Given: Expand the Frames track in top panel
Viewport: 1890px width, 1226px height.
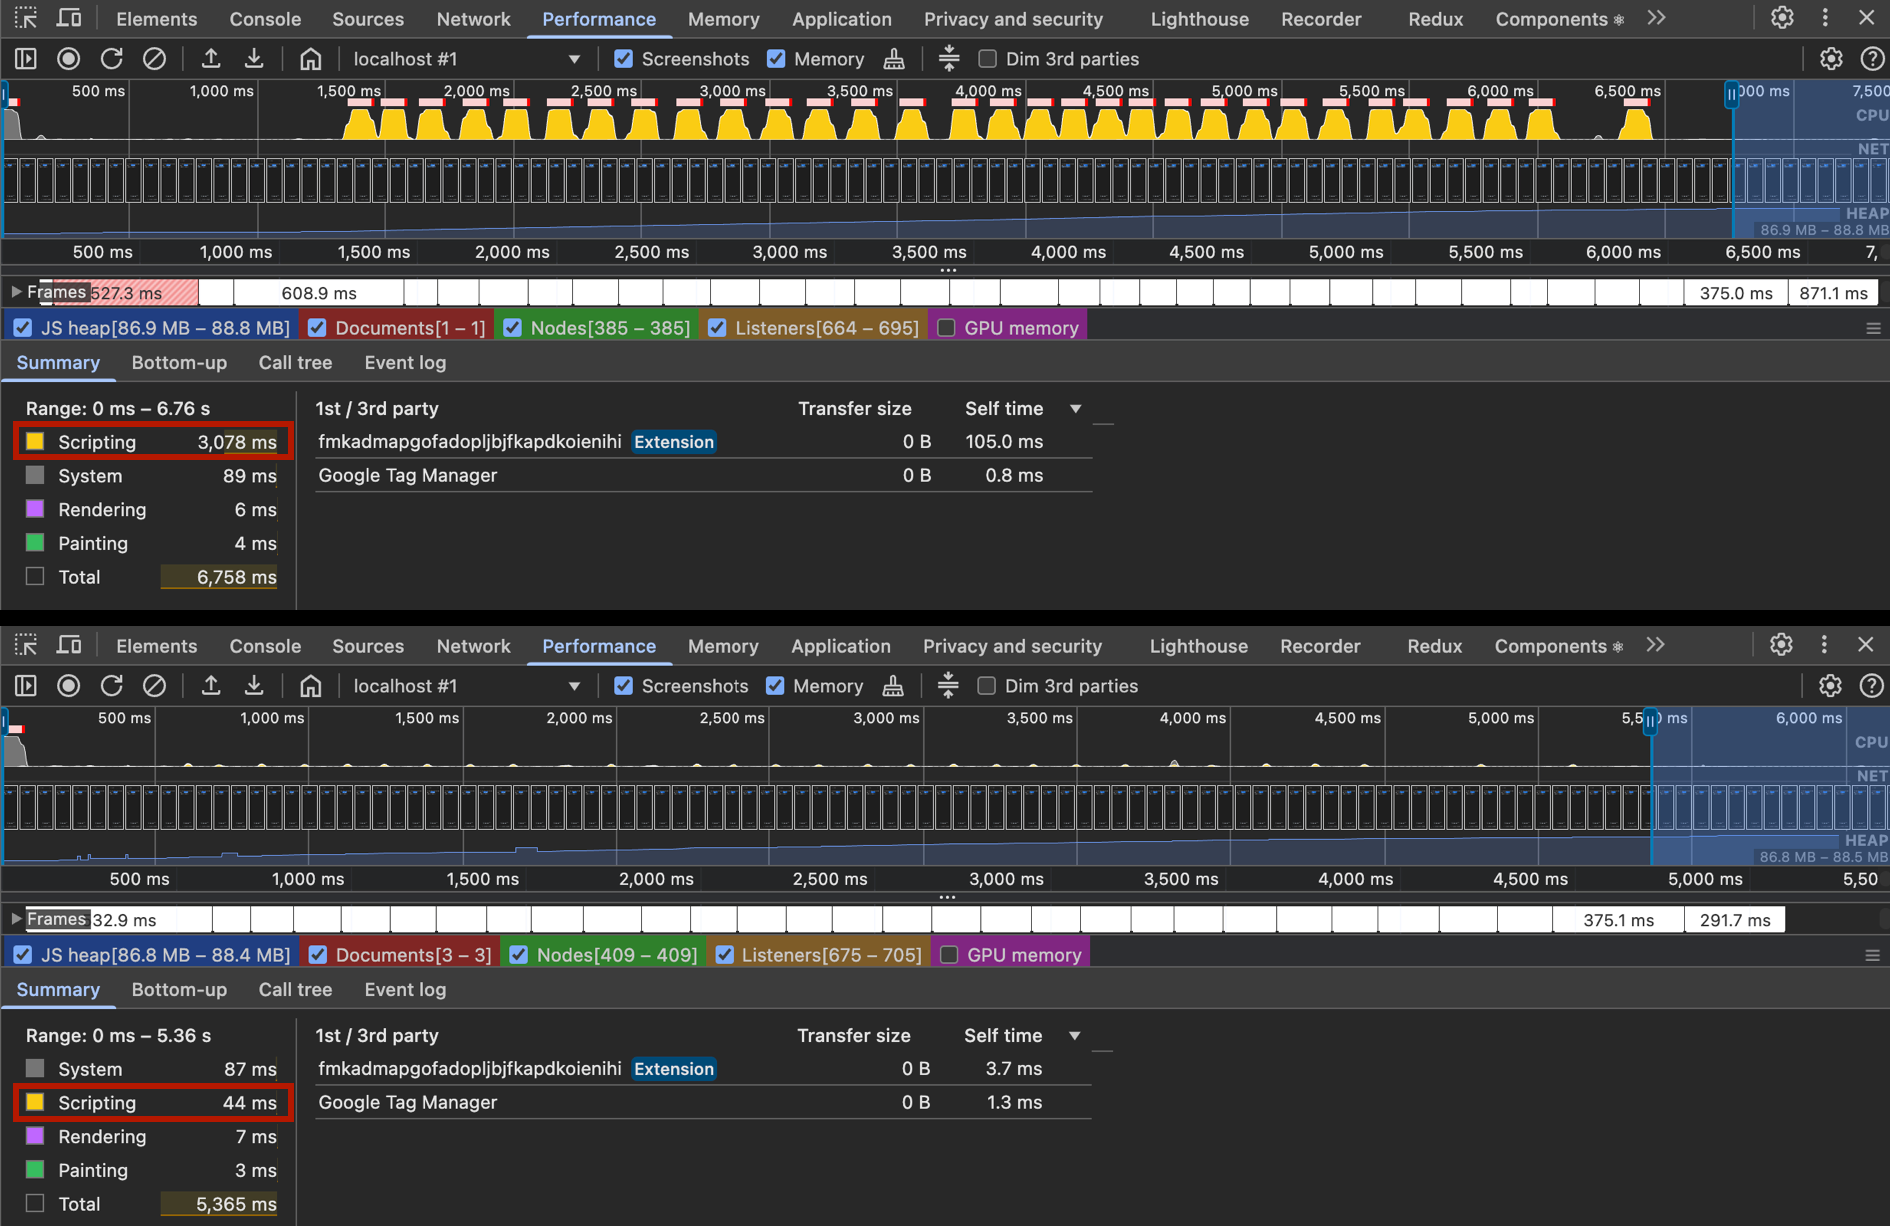Looking at the screenshot, I should (x=16, y=292).
